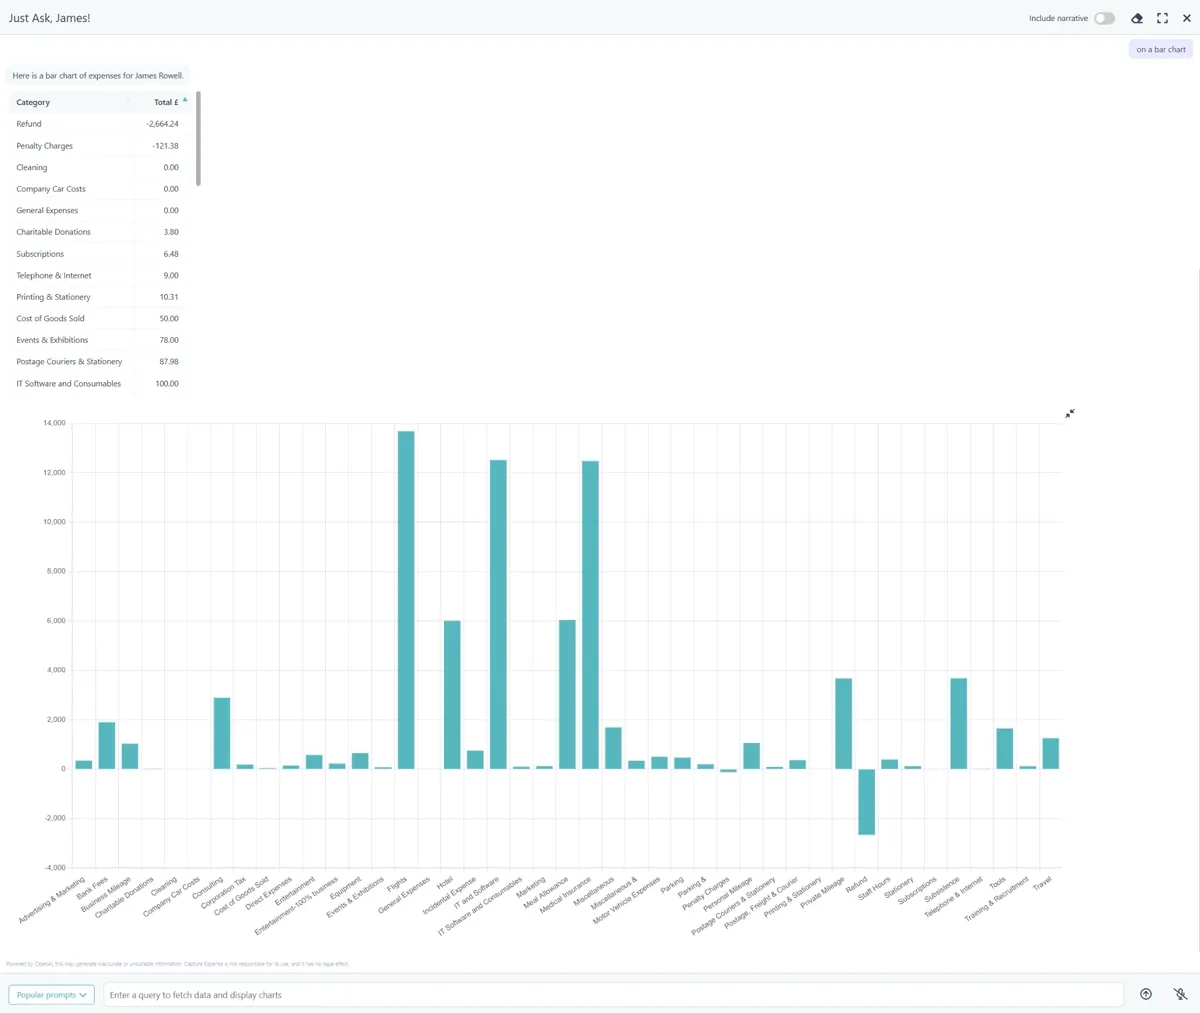Click the Business Mileage bar
Image resolution: width=1200 pixels, height=1013 pixels.
[130, 756]
